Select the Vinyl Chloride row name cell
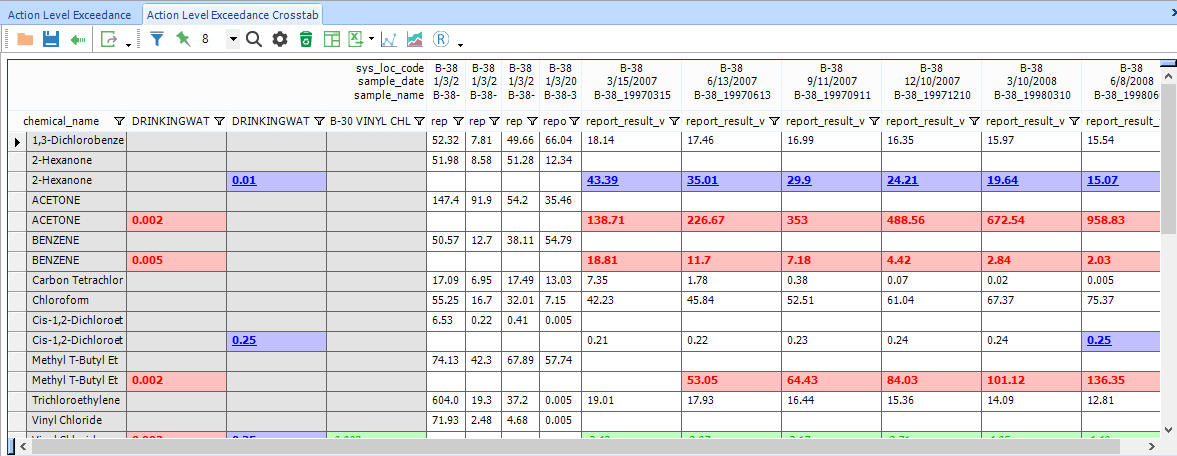 point(77,421)
